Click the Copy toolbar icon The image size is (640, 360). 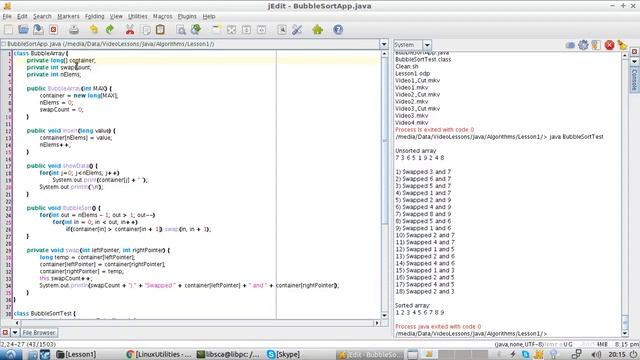tap(146, 29)
